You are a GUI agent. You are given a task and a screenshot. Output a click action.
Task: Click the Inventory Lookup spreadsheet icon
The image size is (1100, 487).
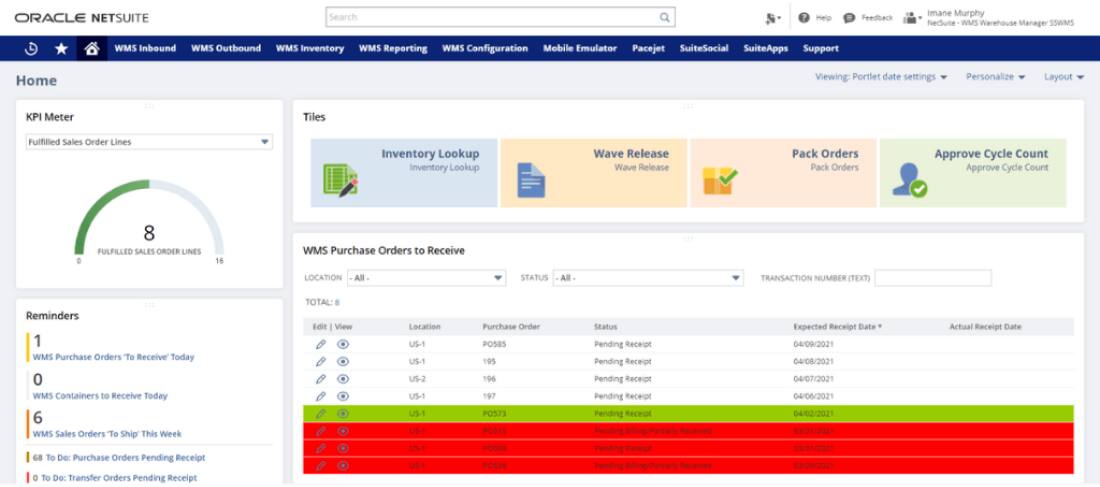tap(340, 180)
